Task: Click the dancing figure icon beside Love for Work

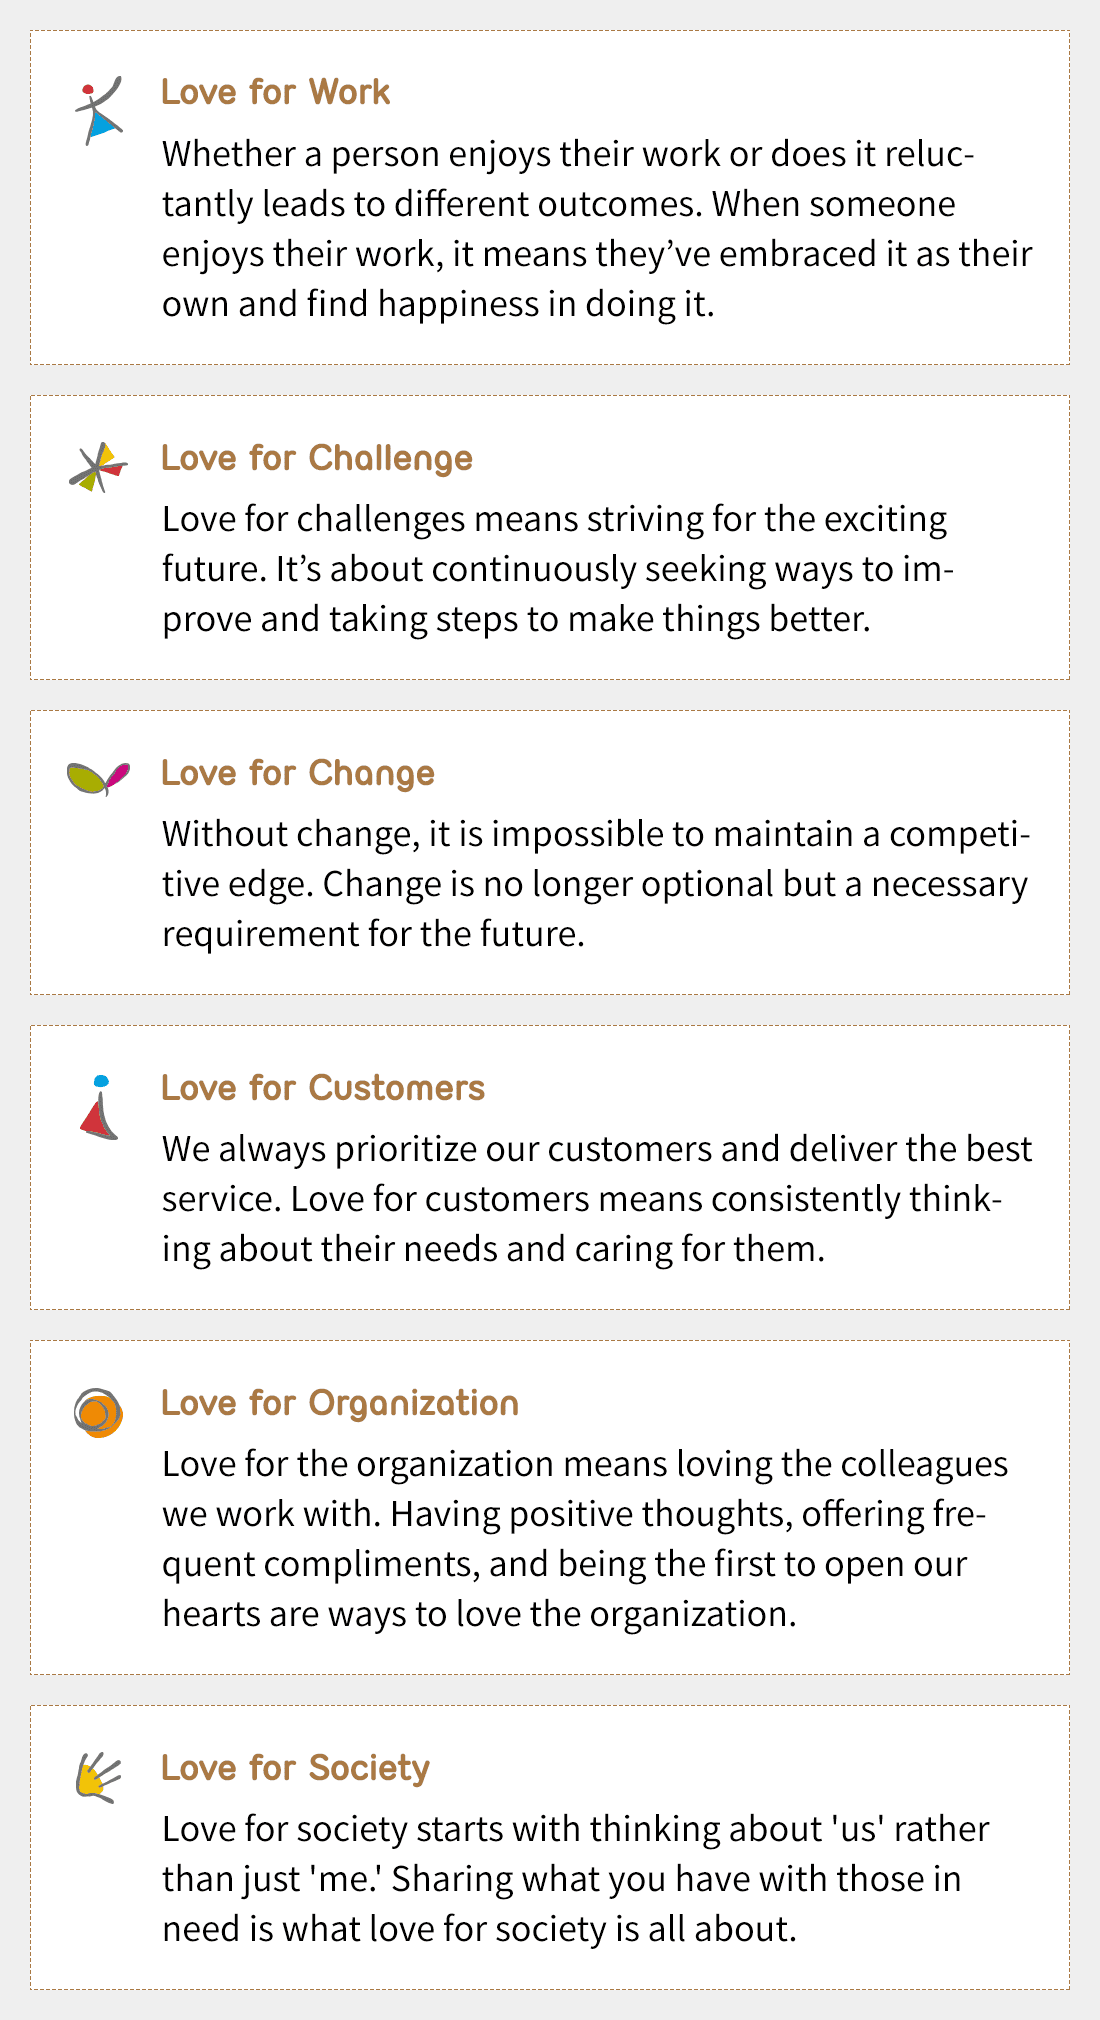Action: click(99, 110)
